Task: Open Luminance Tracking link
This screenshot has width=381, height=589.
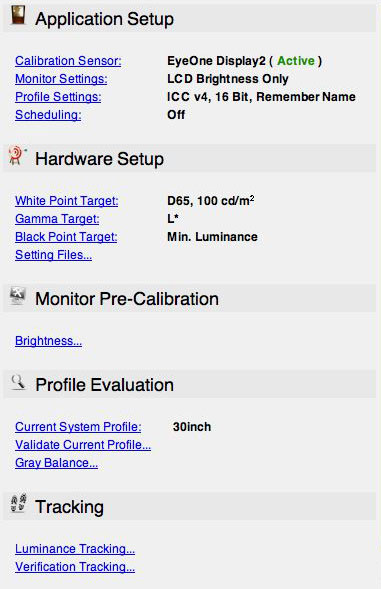Action: 75,549
